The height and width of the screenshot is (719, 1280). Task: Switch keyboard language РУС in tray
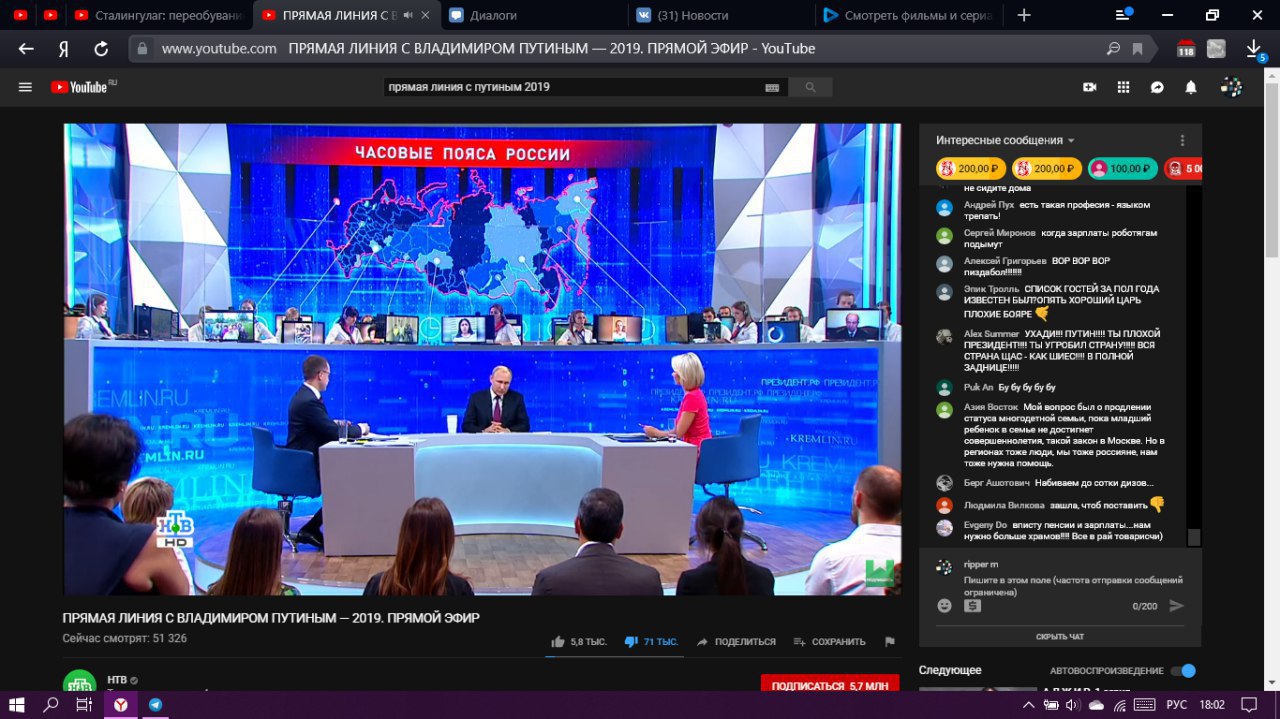point(1176,705)
